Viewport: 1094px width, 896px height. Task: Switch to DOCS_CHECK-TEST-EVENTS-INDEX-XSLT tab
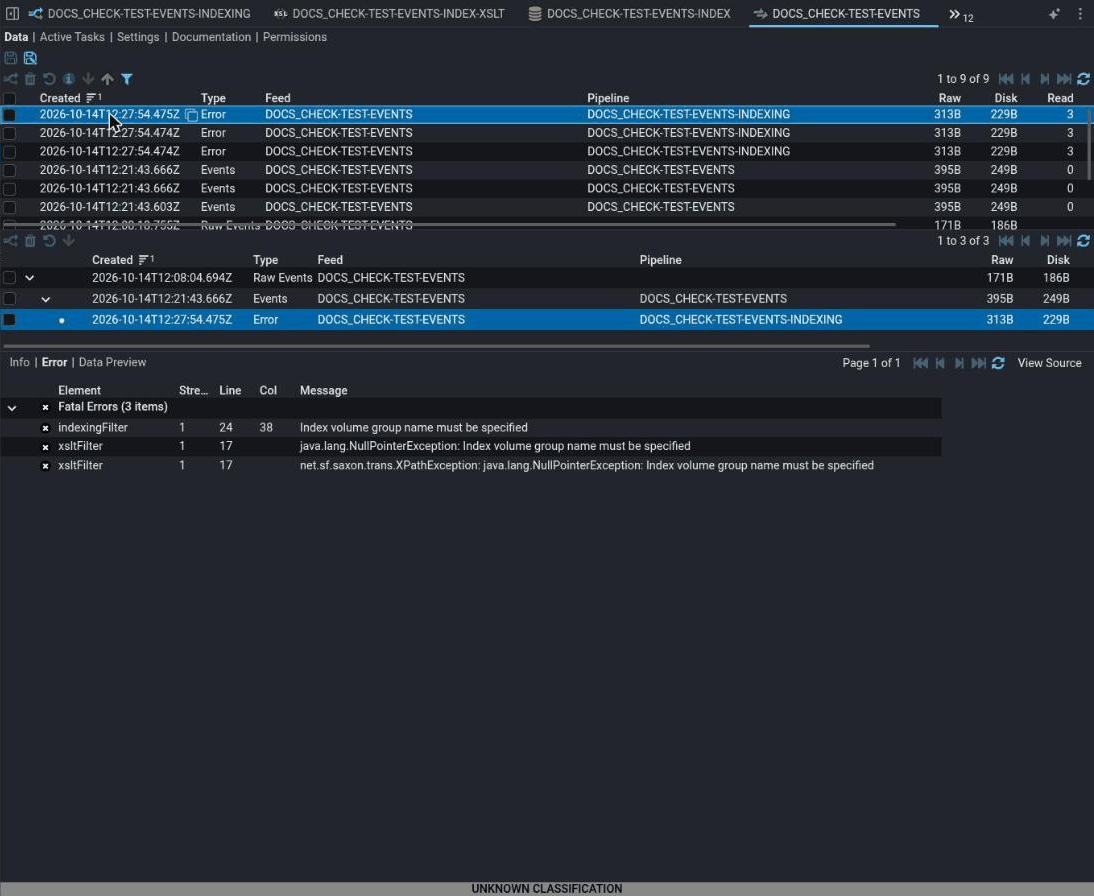[389, 14]
